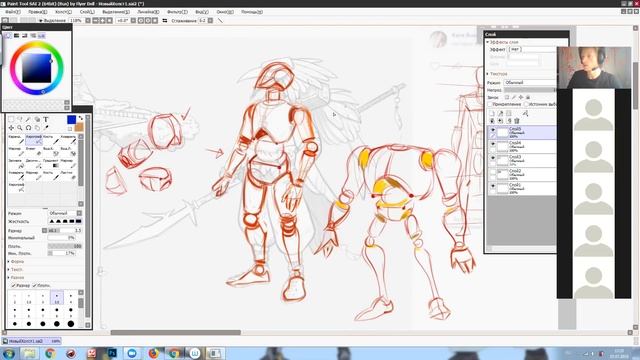This screenshot has height=360, width=640.
Task: Flip the canvas view horizontally
Action: pyautogui.click(x=165, y=20)
